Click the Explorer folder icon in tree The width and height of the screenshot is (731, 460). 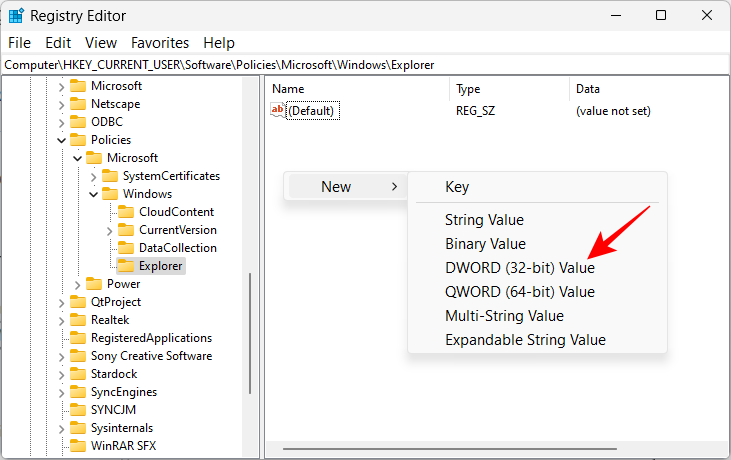click(125, 266)
